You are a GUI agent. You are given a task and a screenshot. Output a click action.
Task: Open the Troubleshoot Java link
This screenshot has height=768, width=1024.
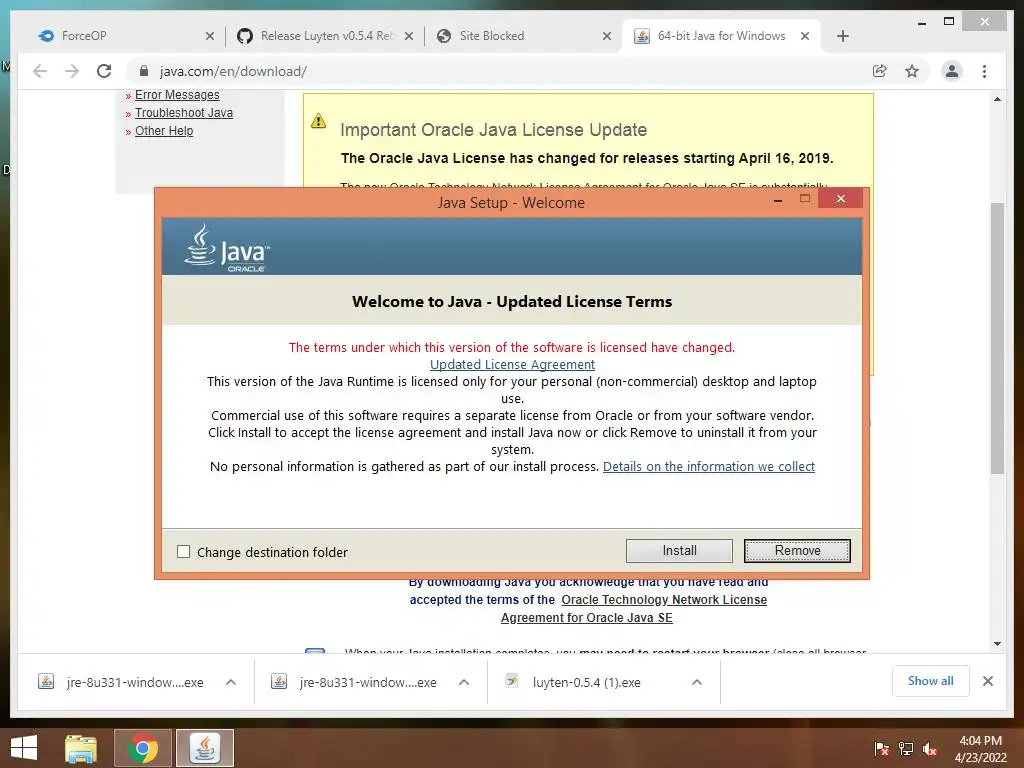[184, 112]
